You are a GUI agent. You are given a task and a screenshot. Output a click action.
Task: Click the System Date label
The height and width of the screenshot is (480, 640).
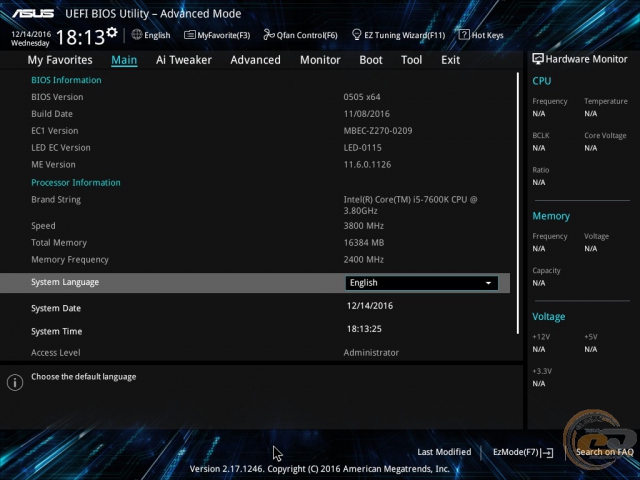click(56, 308)
